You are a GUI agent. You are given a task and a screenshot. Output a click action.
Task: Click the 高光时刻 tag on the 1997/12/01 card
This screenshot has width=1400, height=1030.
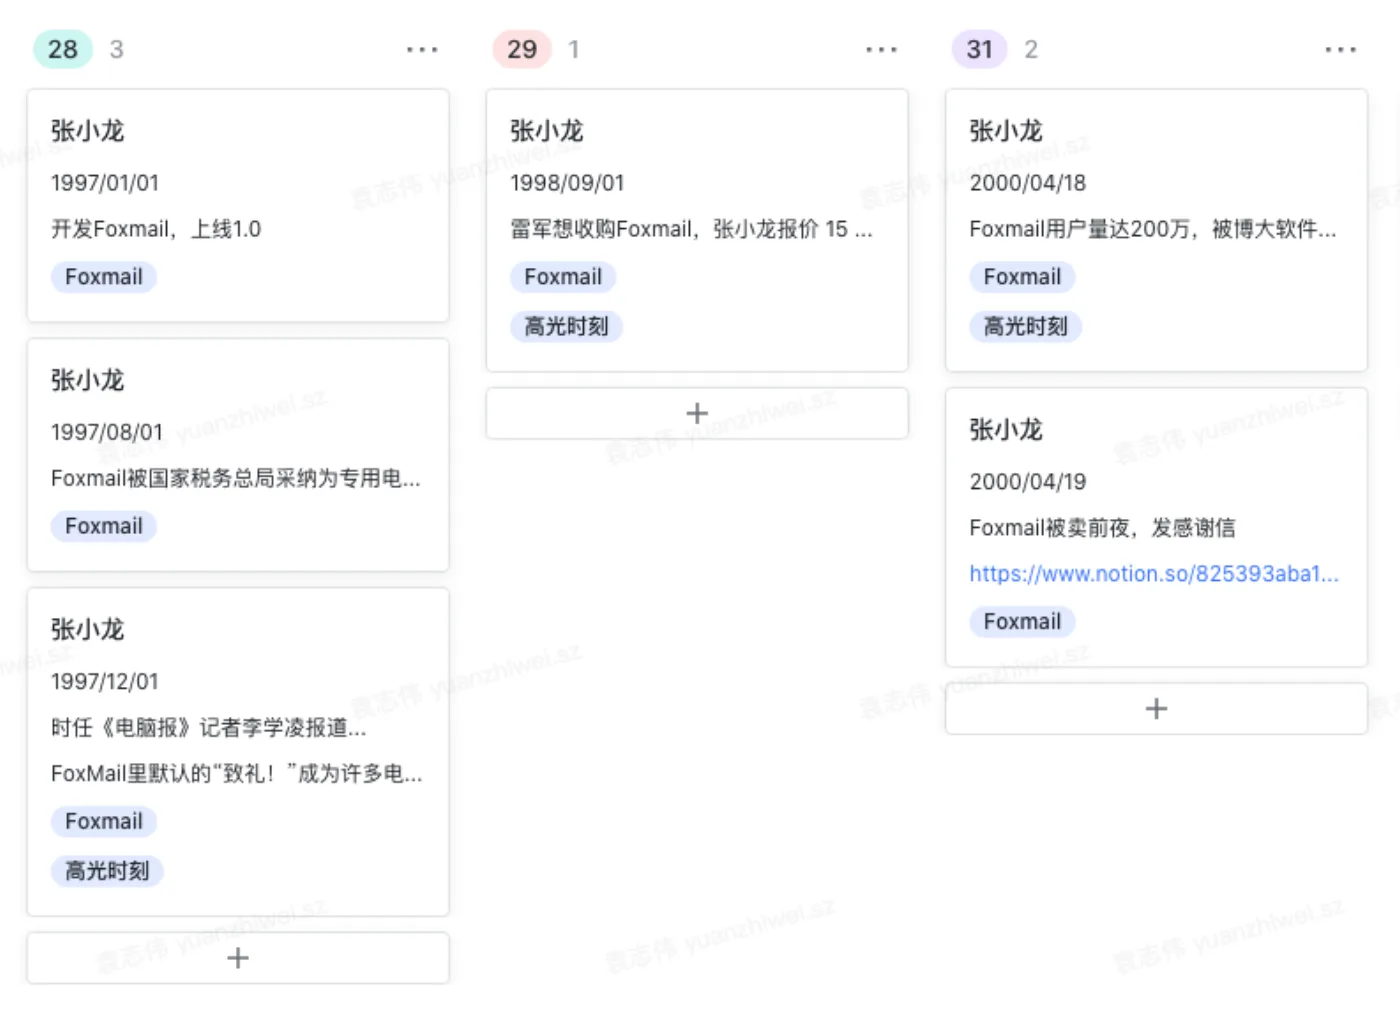point(107,871)
